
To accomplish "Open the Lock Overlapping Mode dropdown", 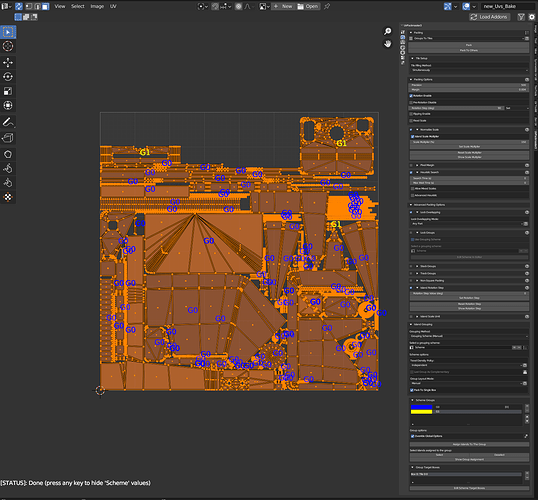I will pyautogui.click(x=466, y=224).
